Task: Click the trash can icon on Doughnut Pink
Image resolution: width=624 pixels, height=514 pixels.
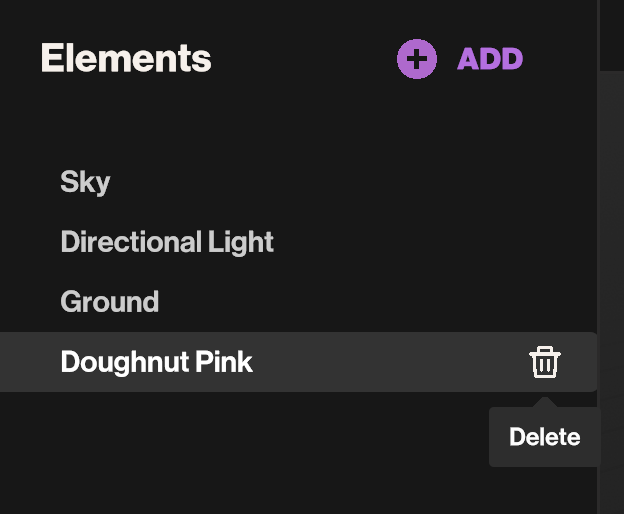Action: pyautogui.click(x=545, y=362)
